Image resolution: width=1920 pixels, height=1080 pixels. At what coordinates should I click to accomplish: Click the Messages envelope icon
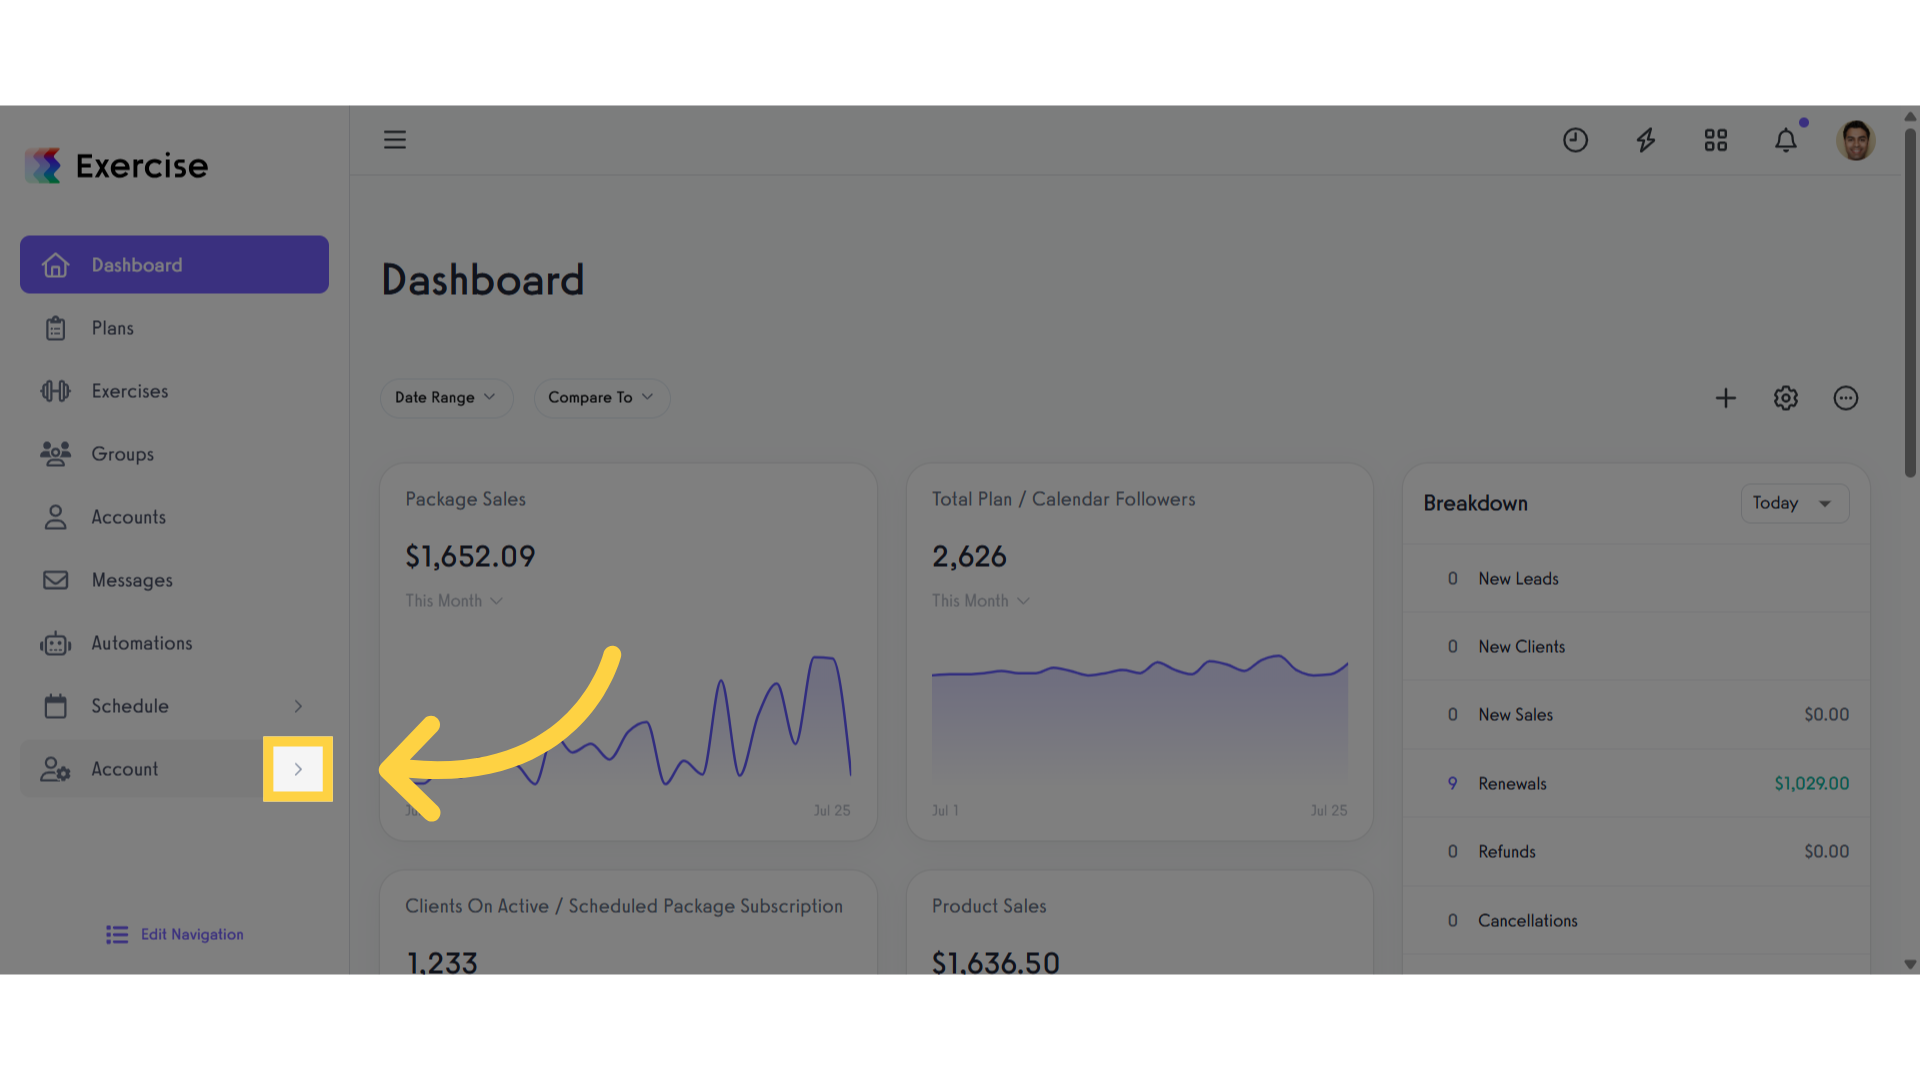tap(56, 580)
